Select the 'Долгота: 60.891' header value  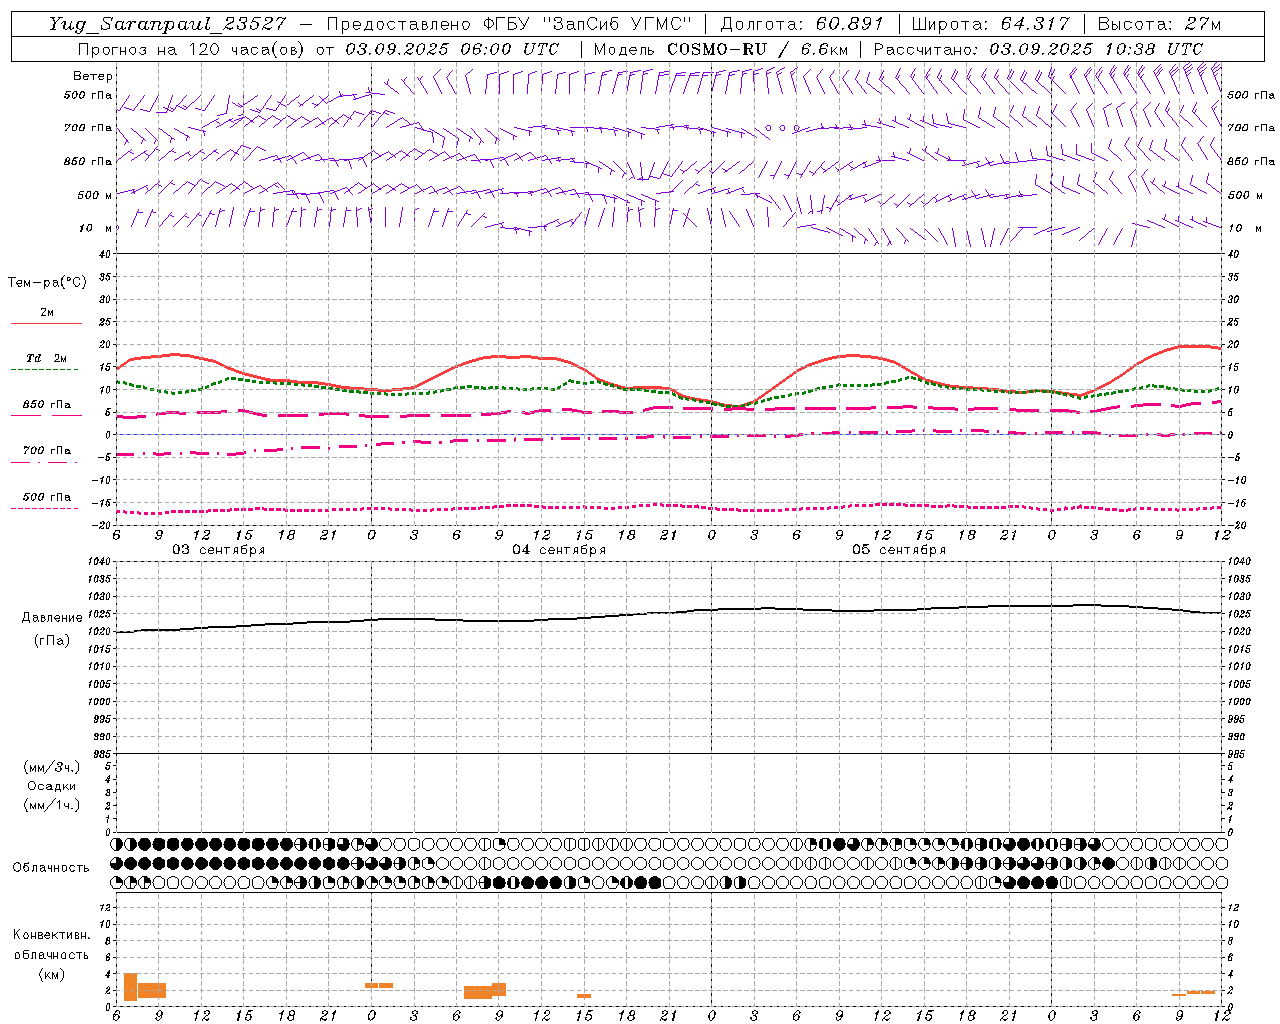tap(802, 24)
